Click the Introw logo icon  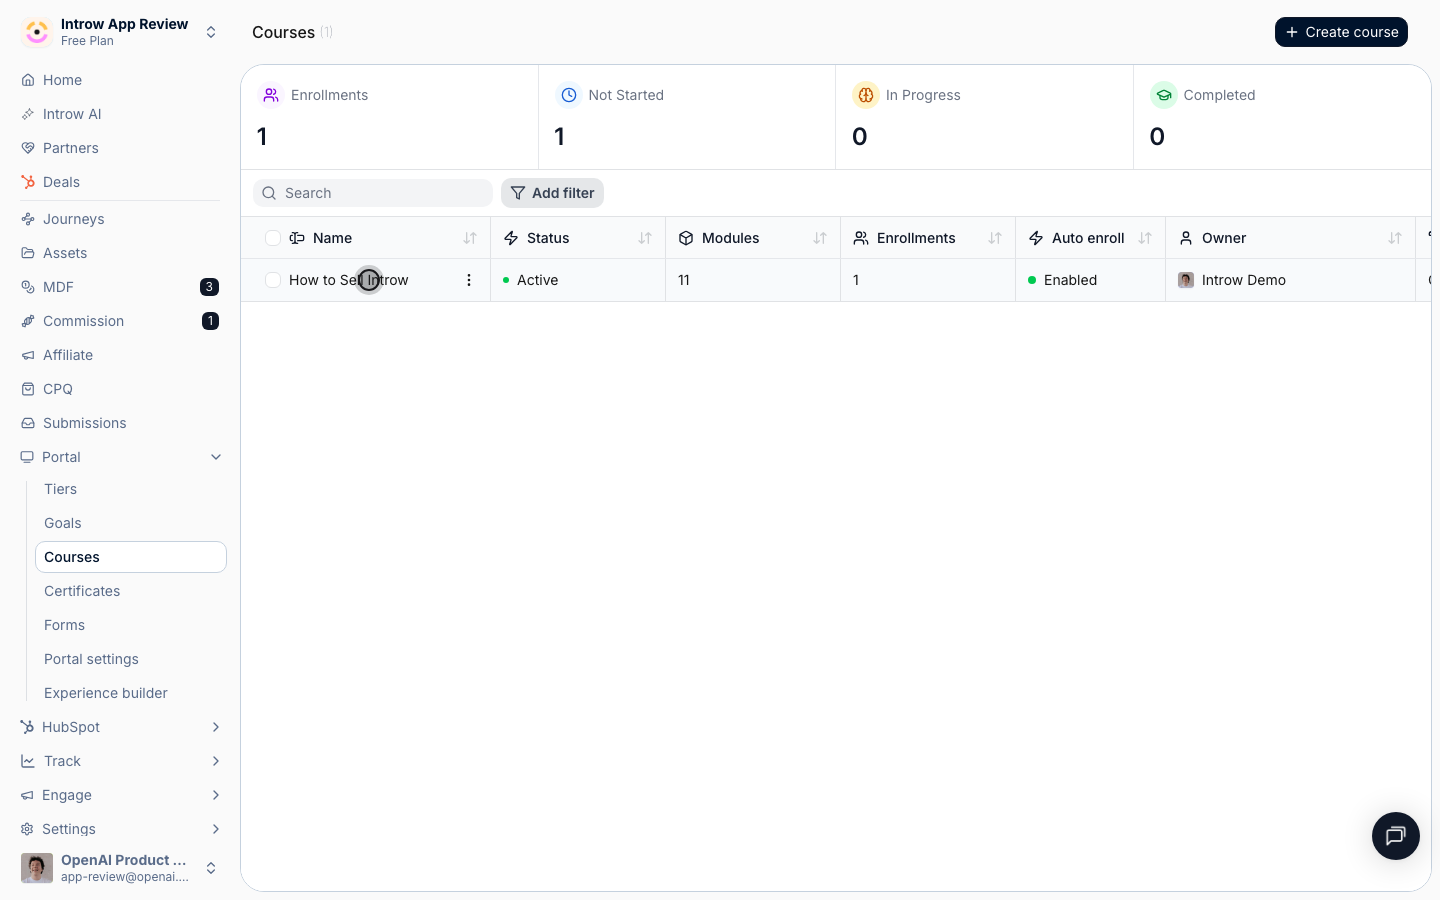click(x=37, y=32)
